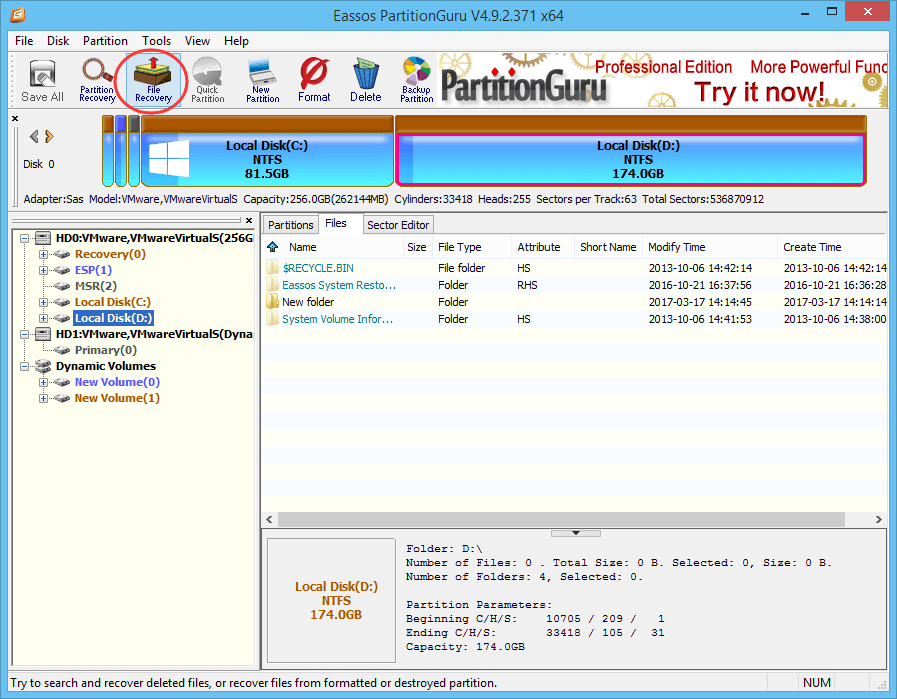The height and width of the screenshot is (699, 897).
Task: Select Primary(0) in the tree
Action: [106, 350]
